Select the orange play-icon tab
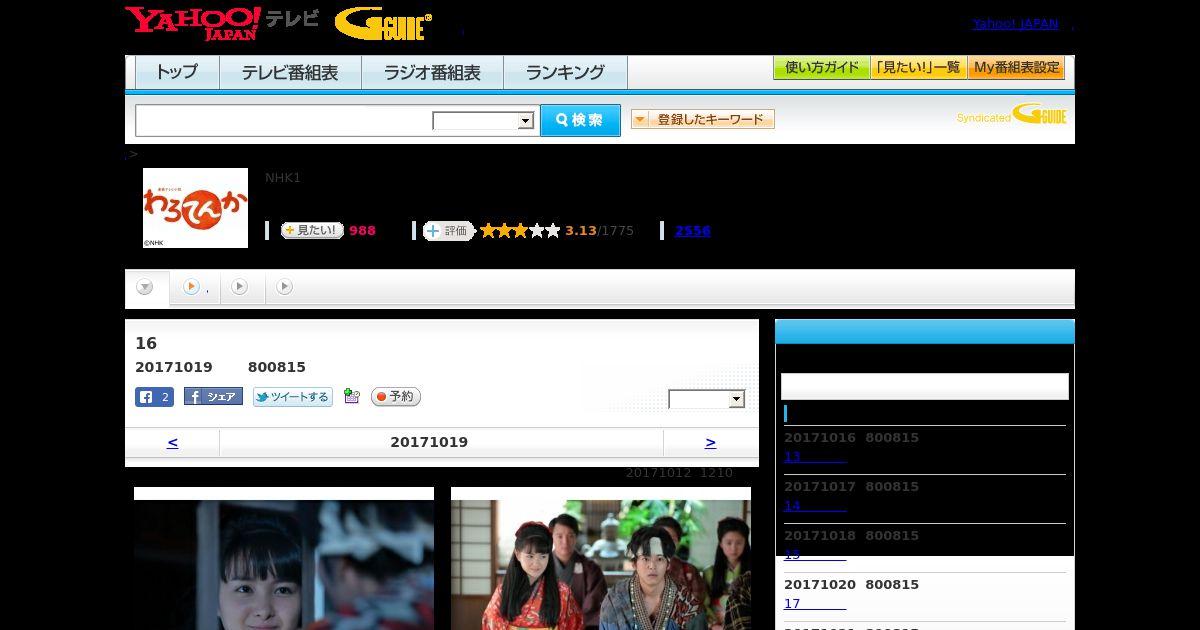 [x=194, y=287]
